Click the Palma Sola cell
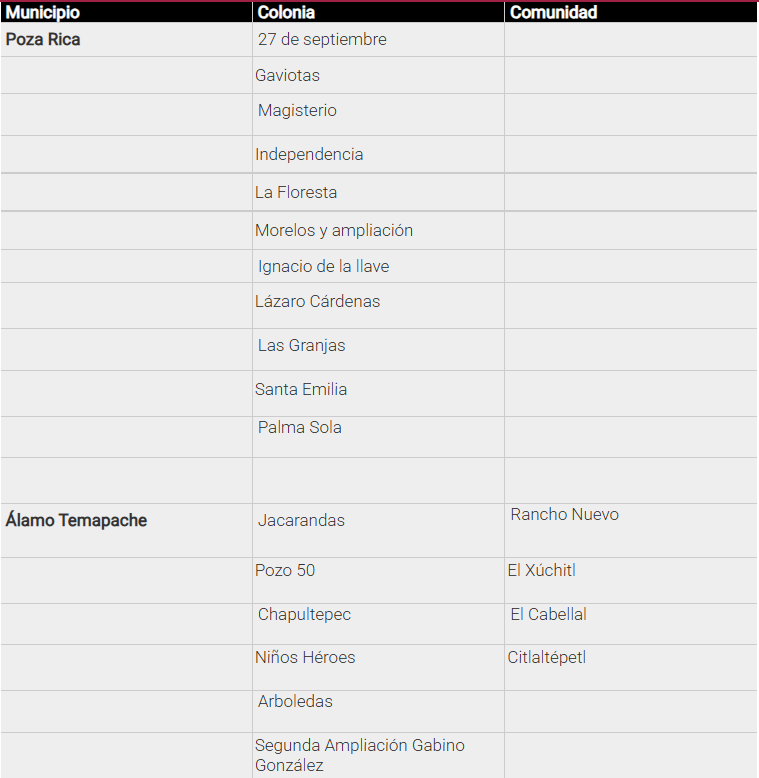 tap(300, 428)
